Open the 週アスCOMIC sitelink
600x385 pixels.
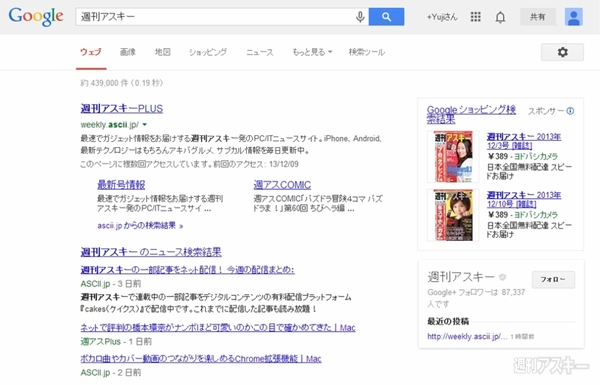(282, 185)
